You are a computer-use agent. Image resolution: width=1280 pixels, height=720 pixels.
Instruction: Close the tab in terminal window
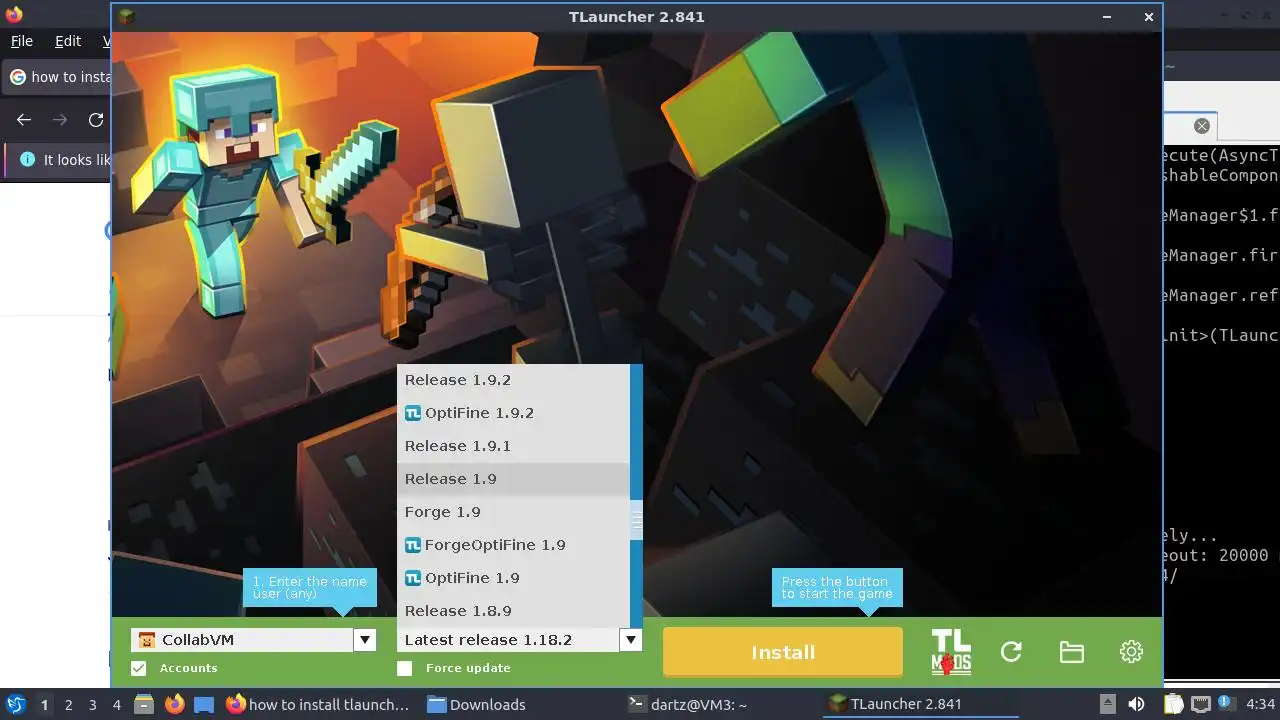pos(1202,126)
